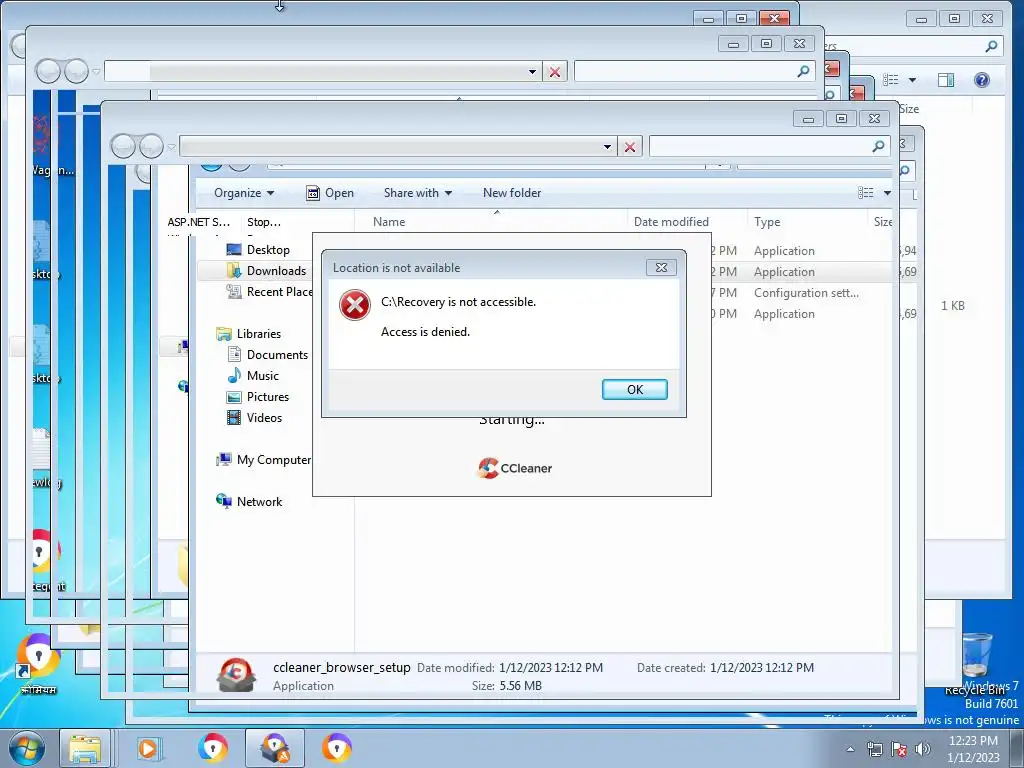Select My Computer in the navigation pane
This screenshot has height=768, width=1024.
coord(274,460)
